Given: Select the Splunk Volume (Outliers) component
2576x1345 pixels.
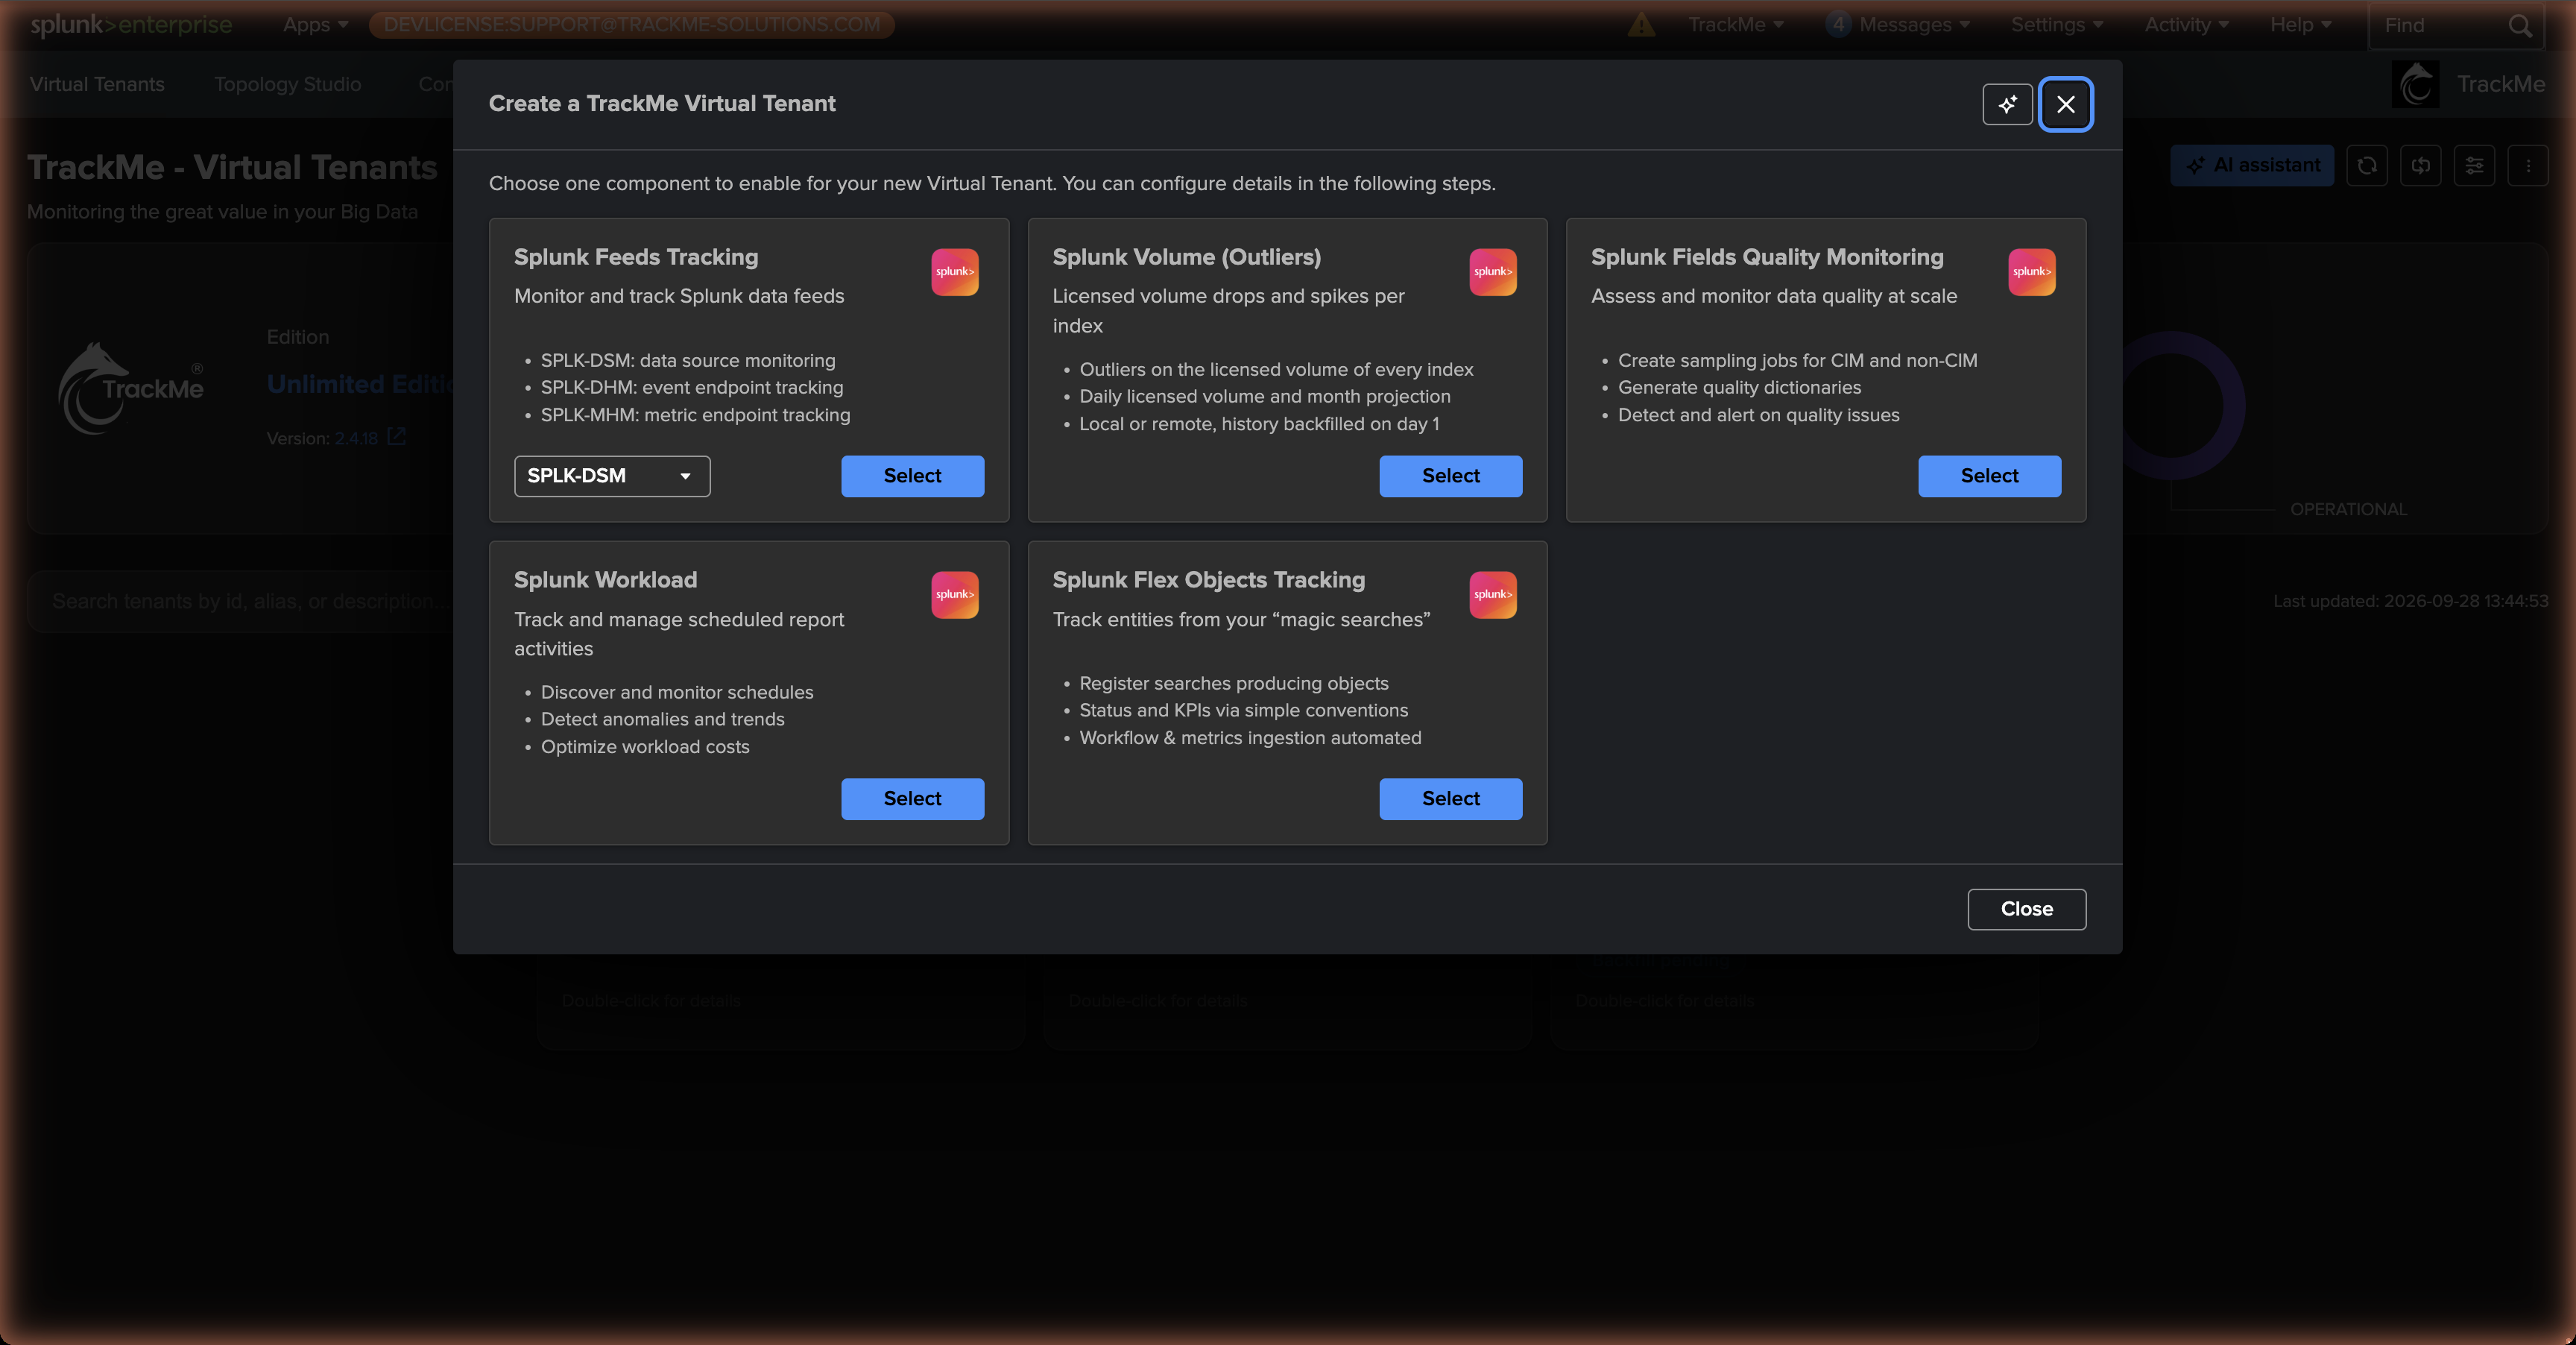Looking at the screenshot, I should click(1450, 476).
